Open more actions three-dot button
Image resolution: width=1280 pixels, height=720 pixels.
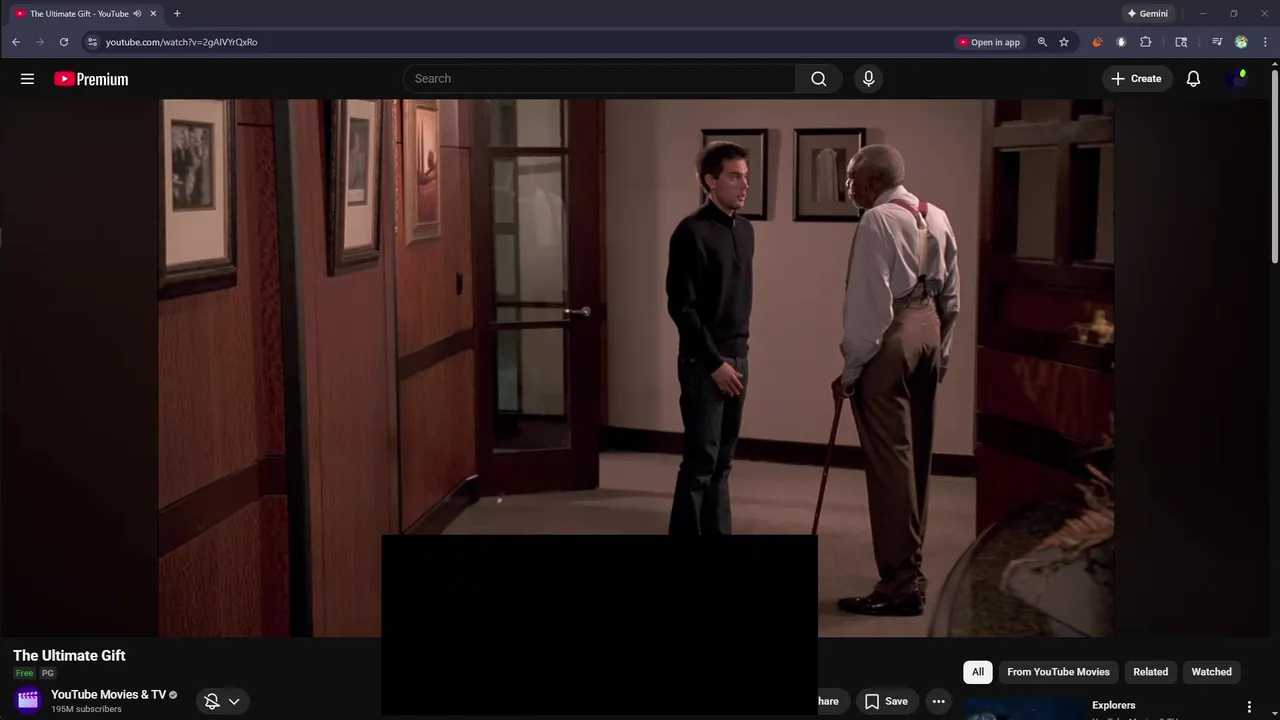938,701
